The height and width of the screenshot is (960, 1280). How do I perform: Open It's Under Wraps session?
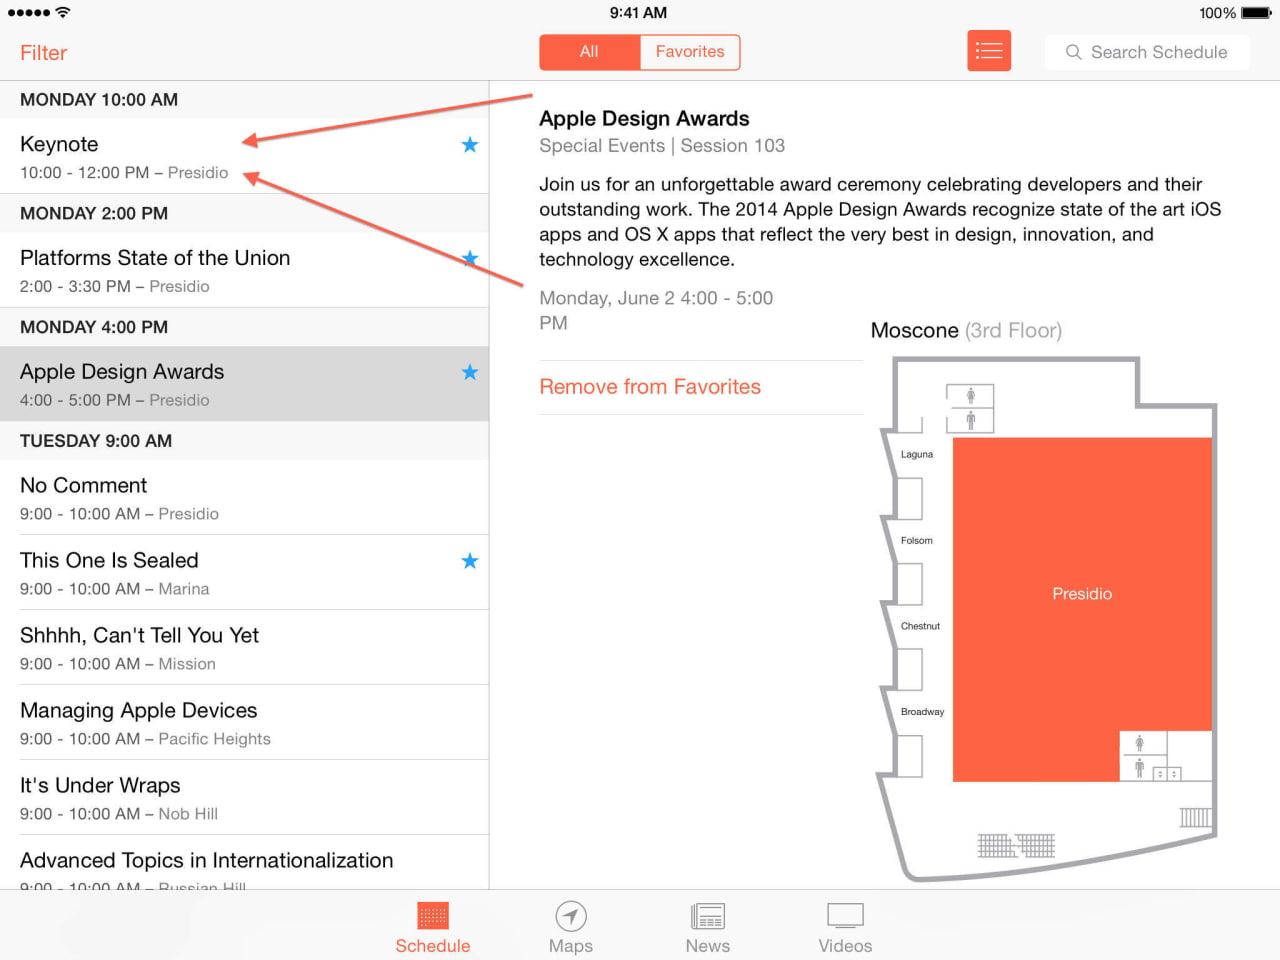tap(244, 798)
